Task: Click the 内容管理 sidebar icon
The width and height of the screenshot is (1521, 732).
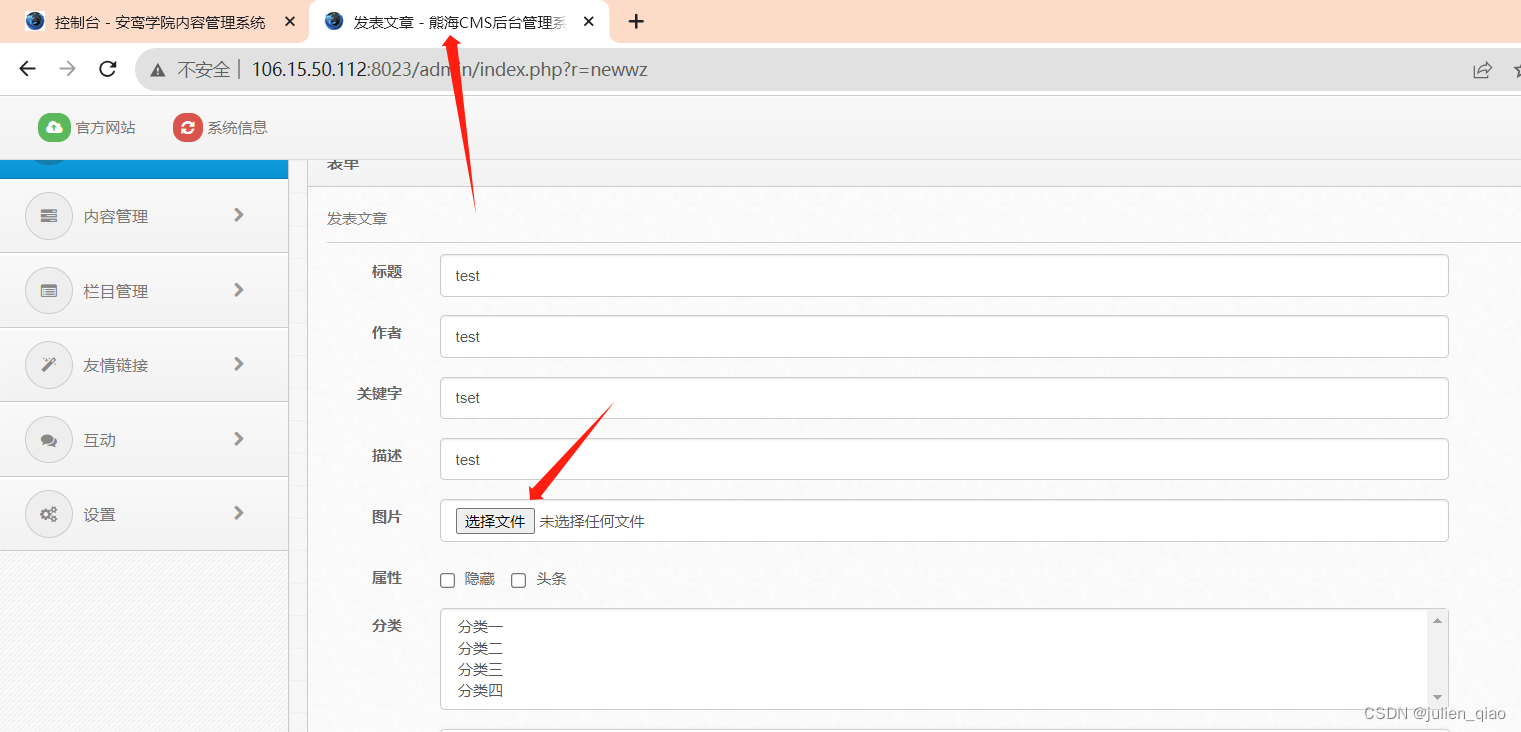Action: pyautogui.click(x=49, y=216)
